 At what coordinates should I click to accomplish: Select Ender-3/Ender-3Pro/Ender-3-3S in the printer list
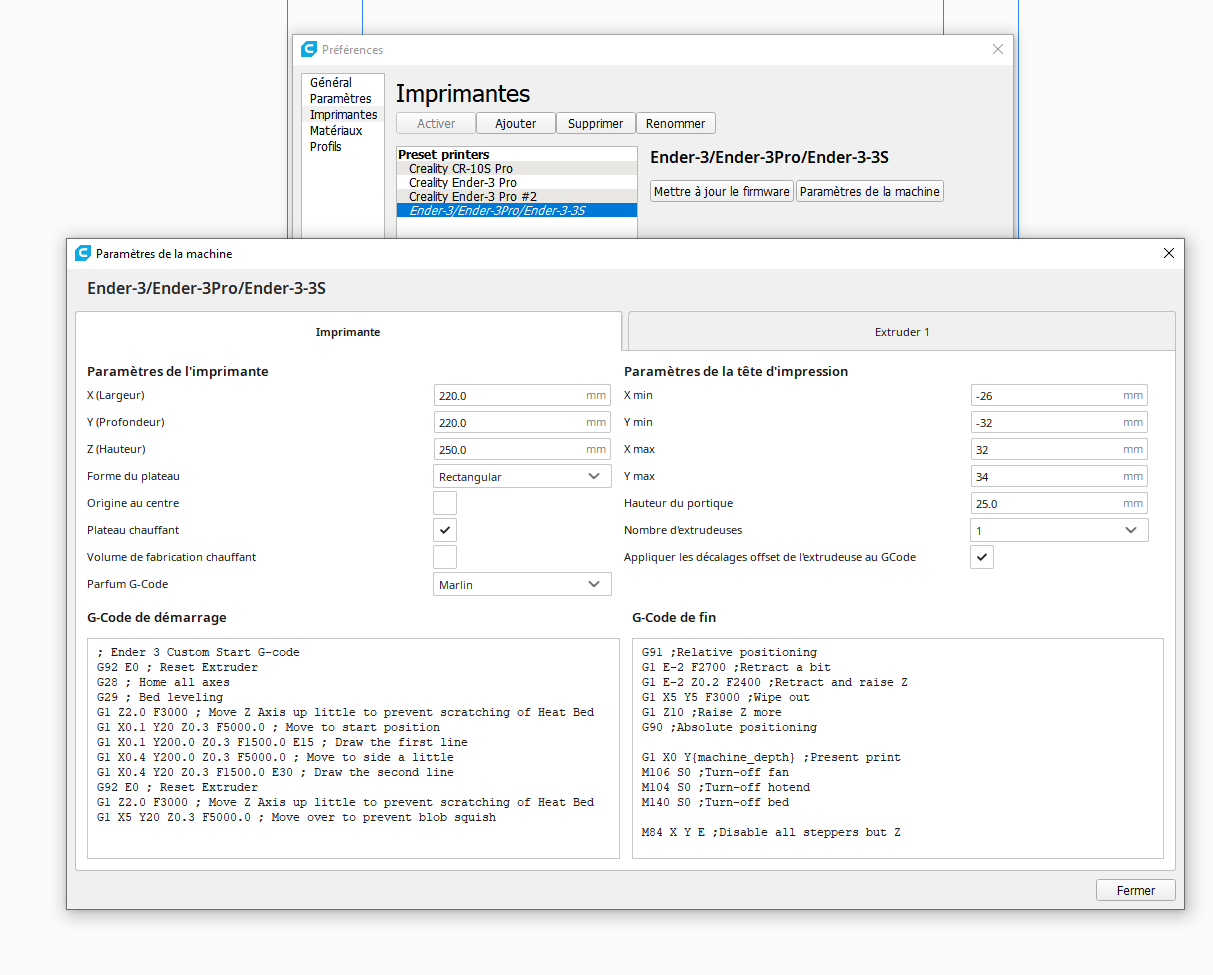click(x=517, y=210)
